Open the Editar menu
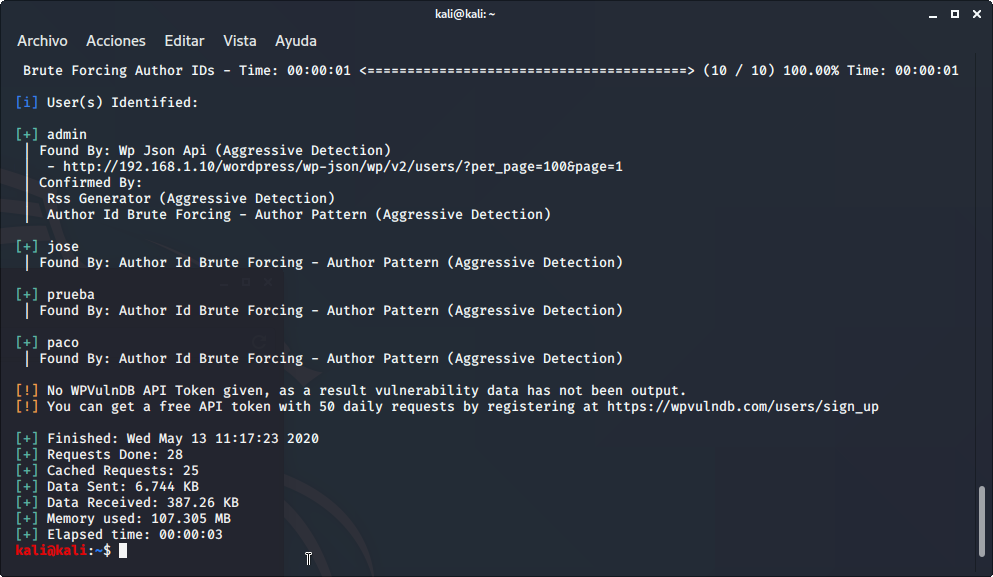 coord(184,41)
